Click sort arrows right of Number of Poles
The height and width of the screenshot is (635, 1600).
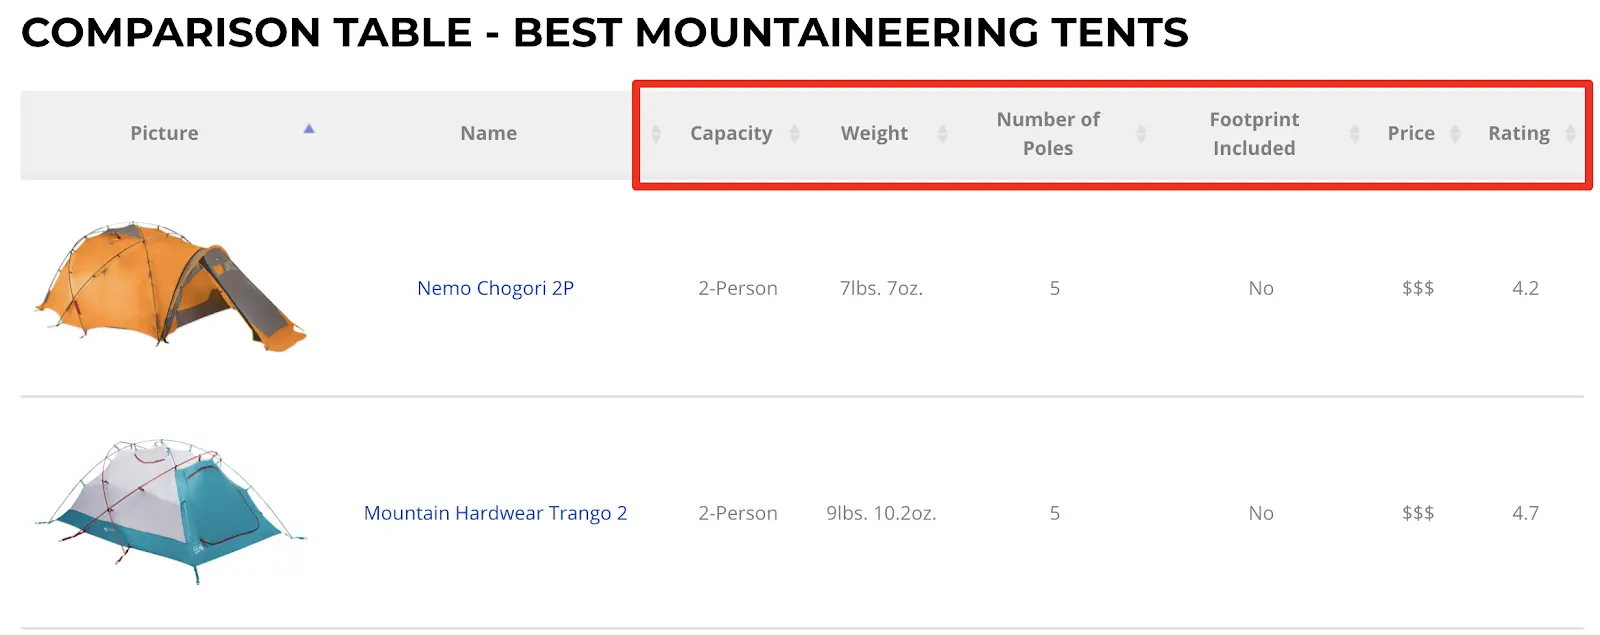[1141, 133]
